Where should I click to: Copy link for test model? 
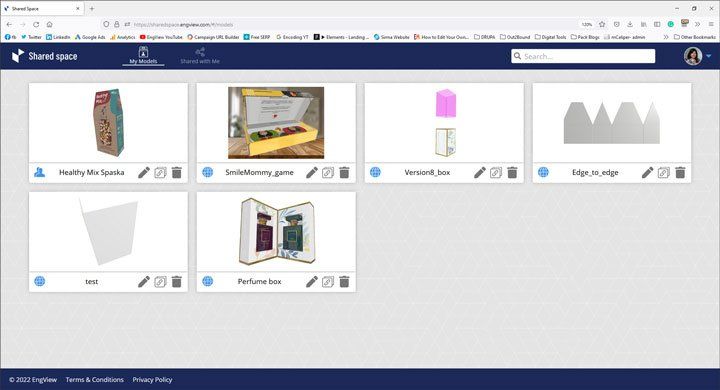(160, 282)
